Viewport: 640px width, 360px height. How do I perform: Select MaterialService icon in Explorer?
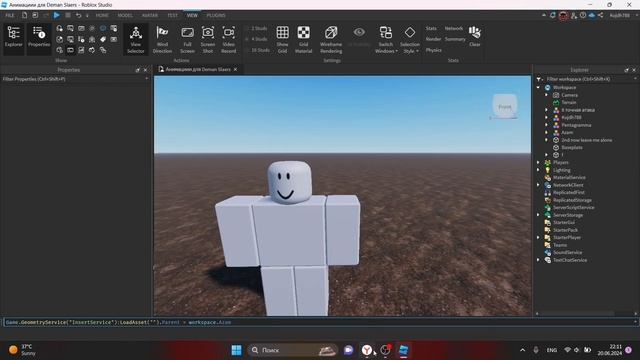point(548,178)
